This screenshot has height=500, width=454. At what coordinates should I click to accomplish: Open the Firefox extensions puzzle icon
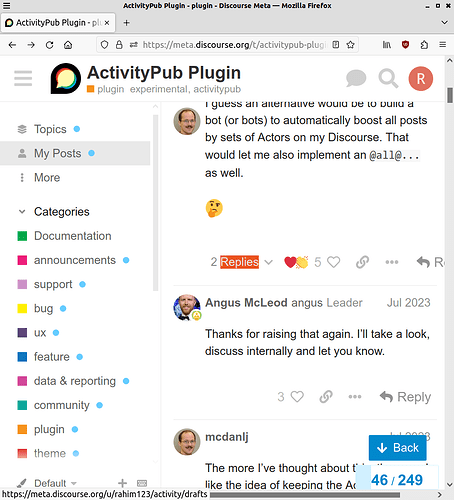point(424,45)
